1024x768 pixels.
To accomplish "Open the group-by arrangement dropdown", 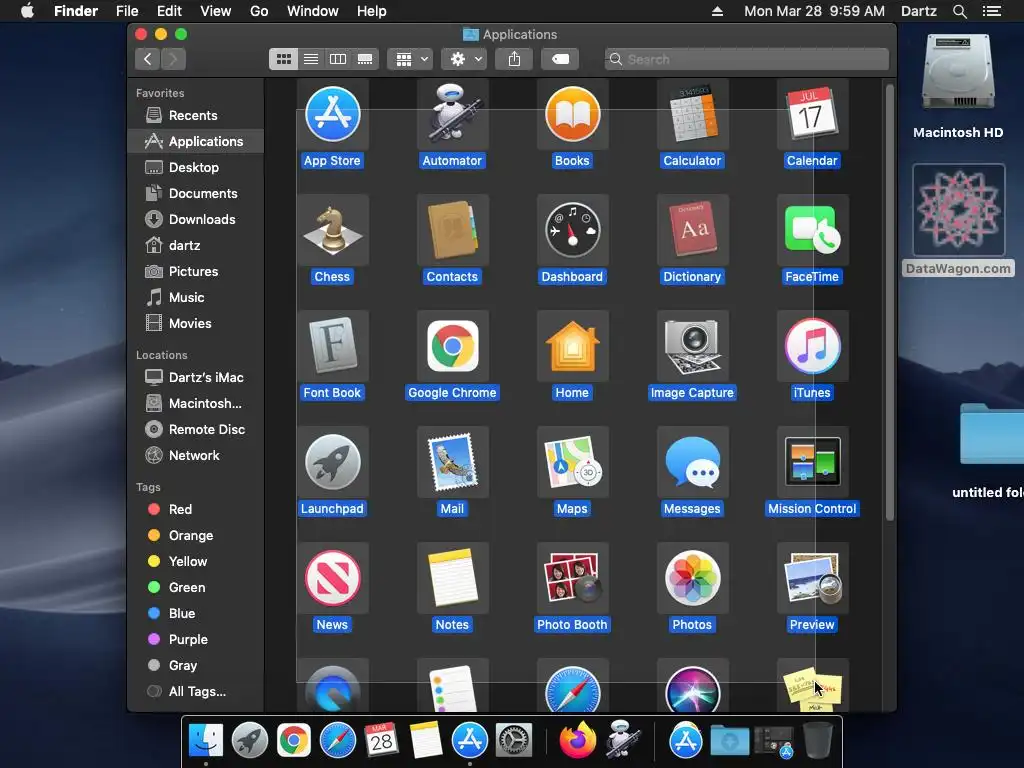I will [411, 59].
